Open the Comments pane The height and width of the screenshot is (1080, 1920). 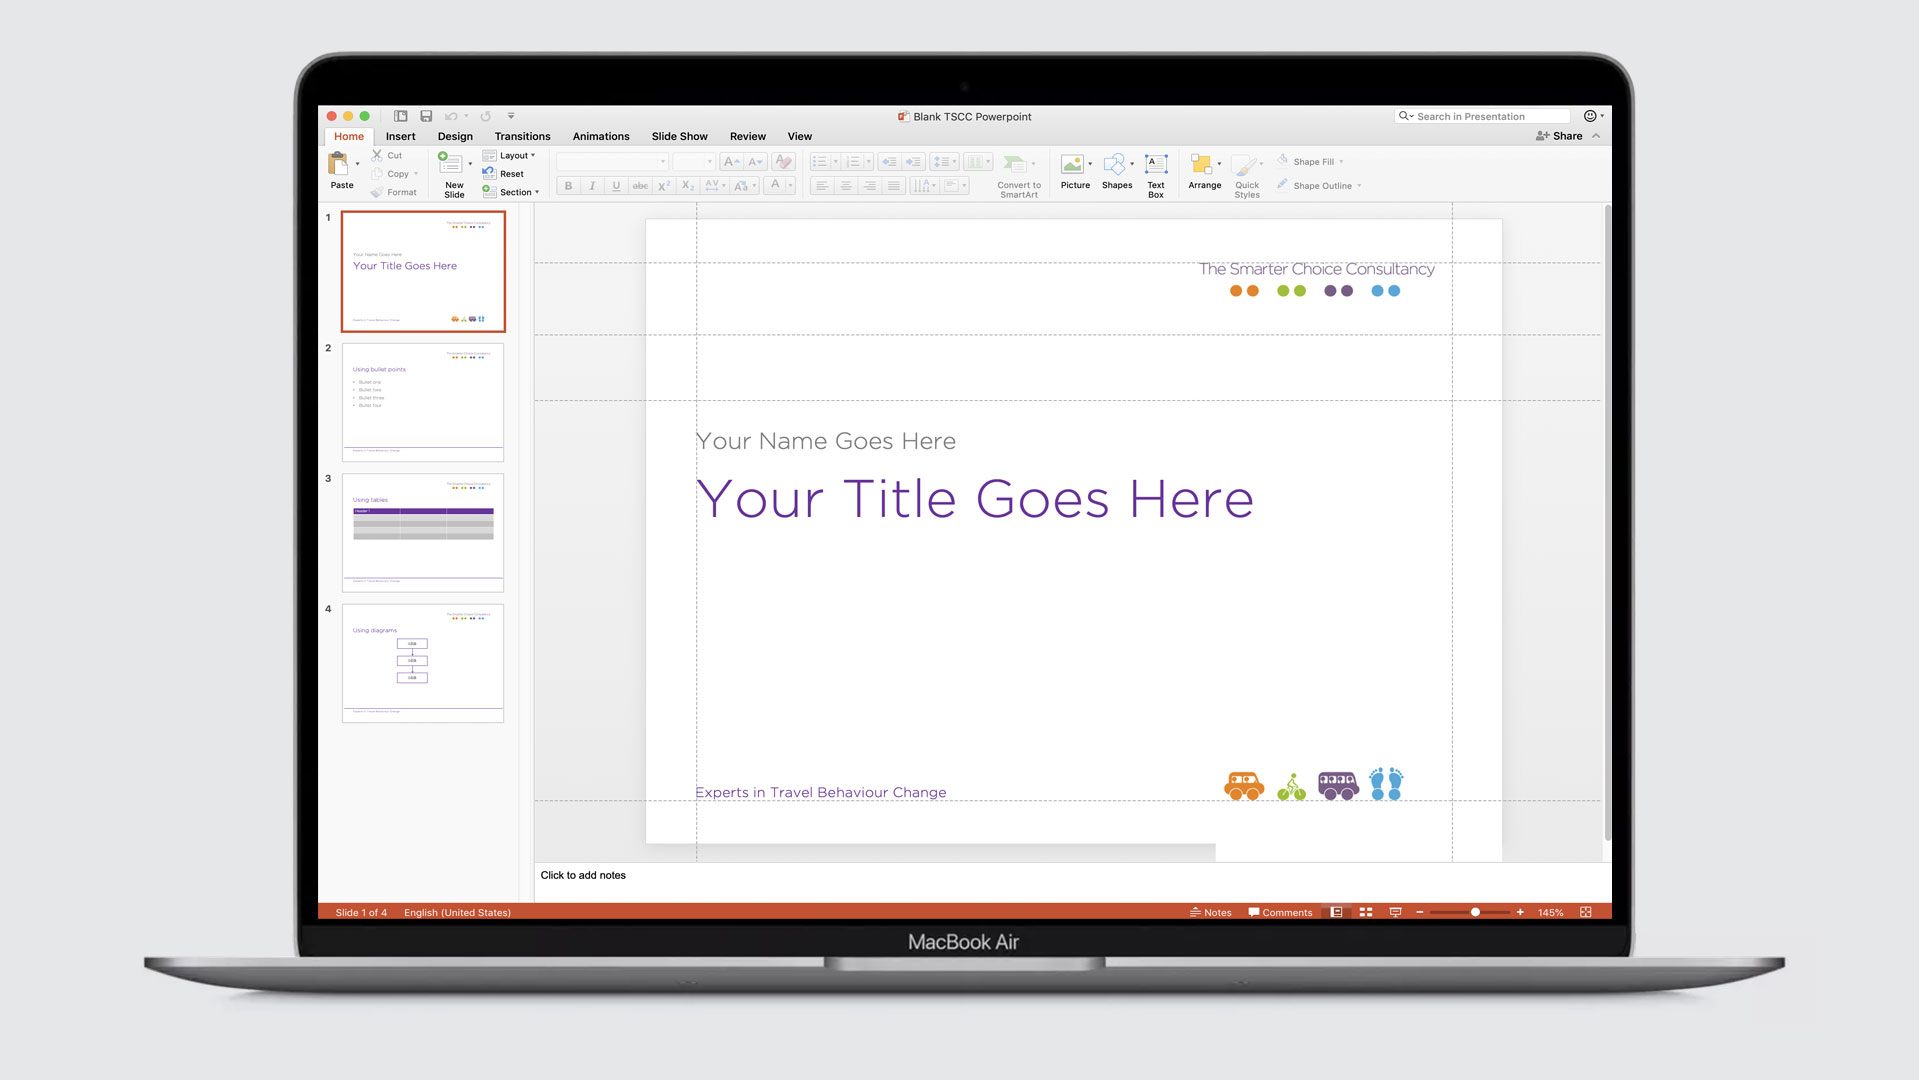tap(1281, 912)
